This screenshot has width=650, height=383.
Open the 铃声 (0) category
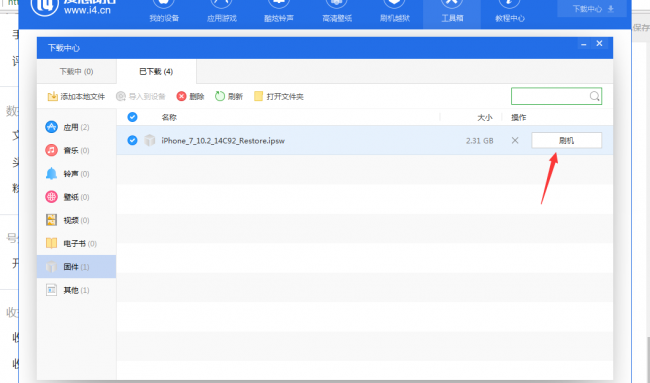point(76,174)
